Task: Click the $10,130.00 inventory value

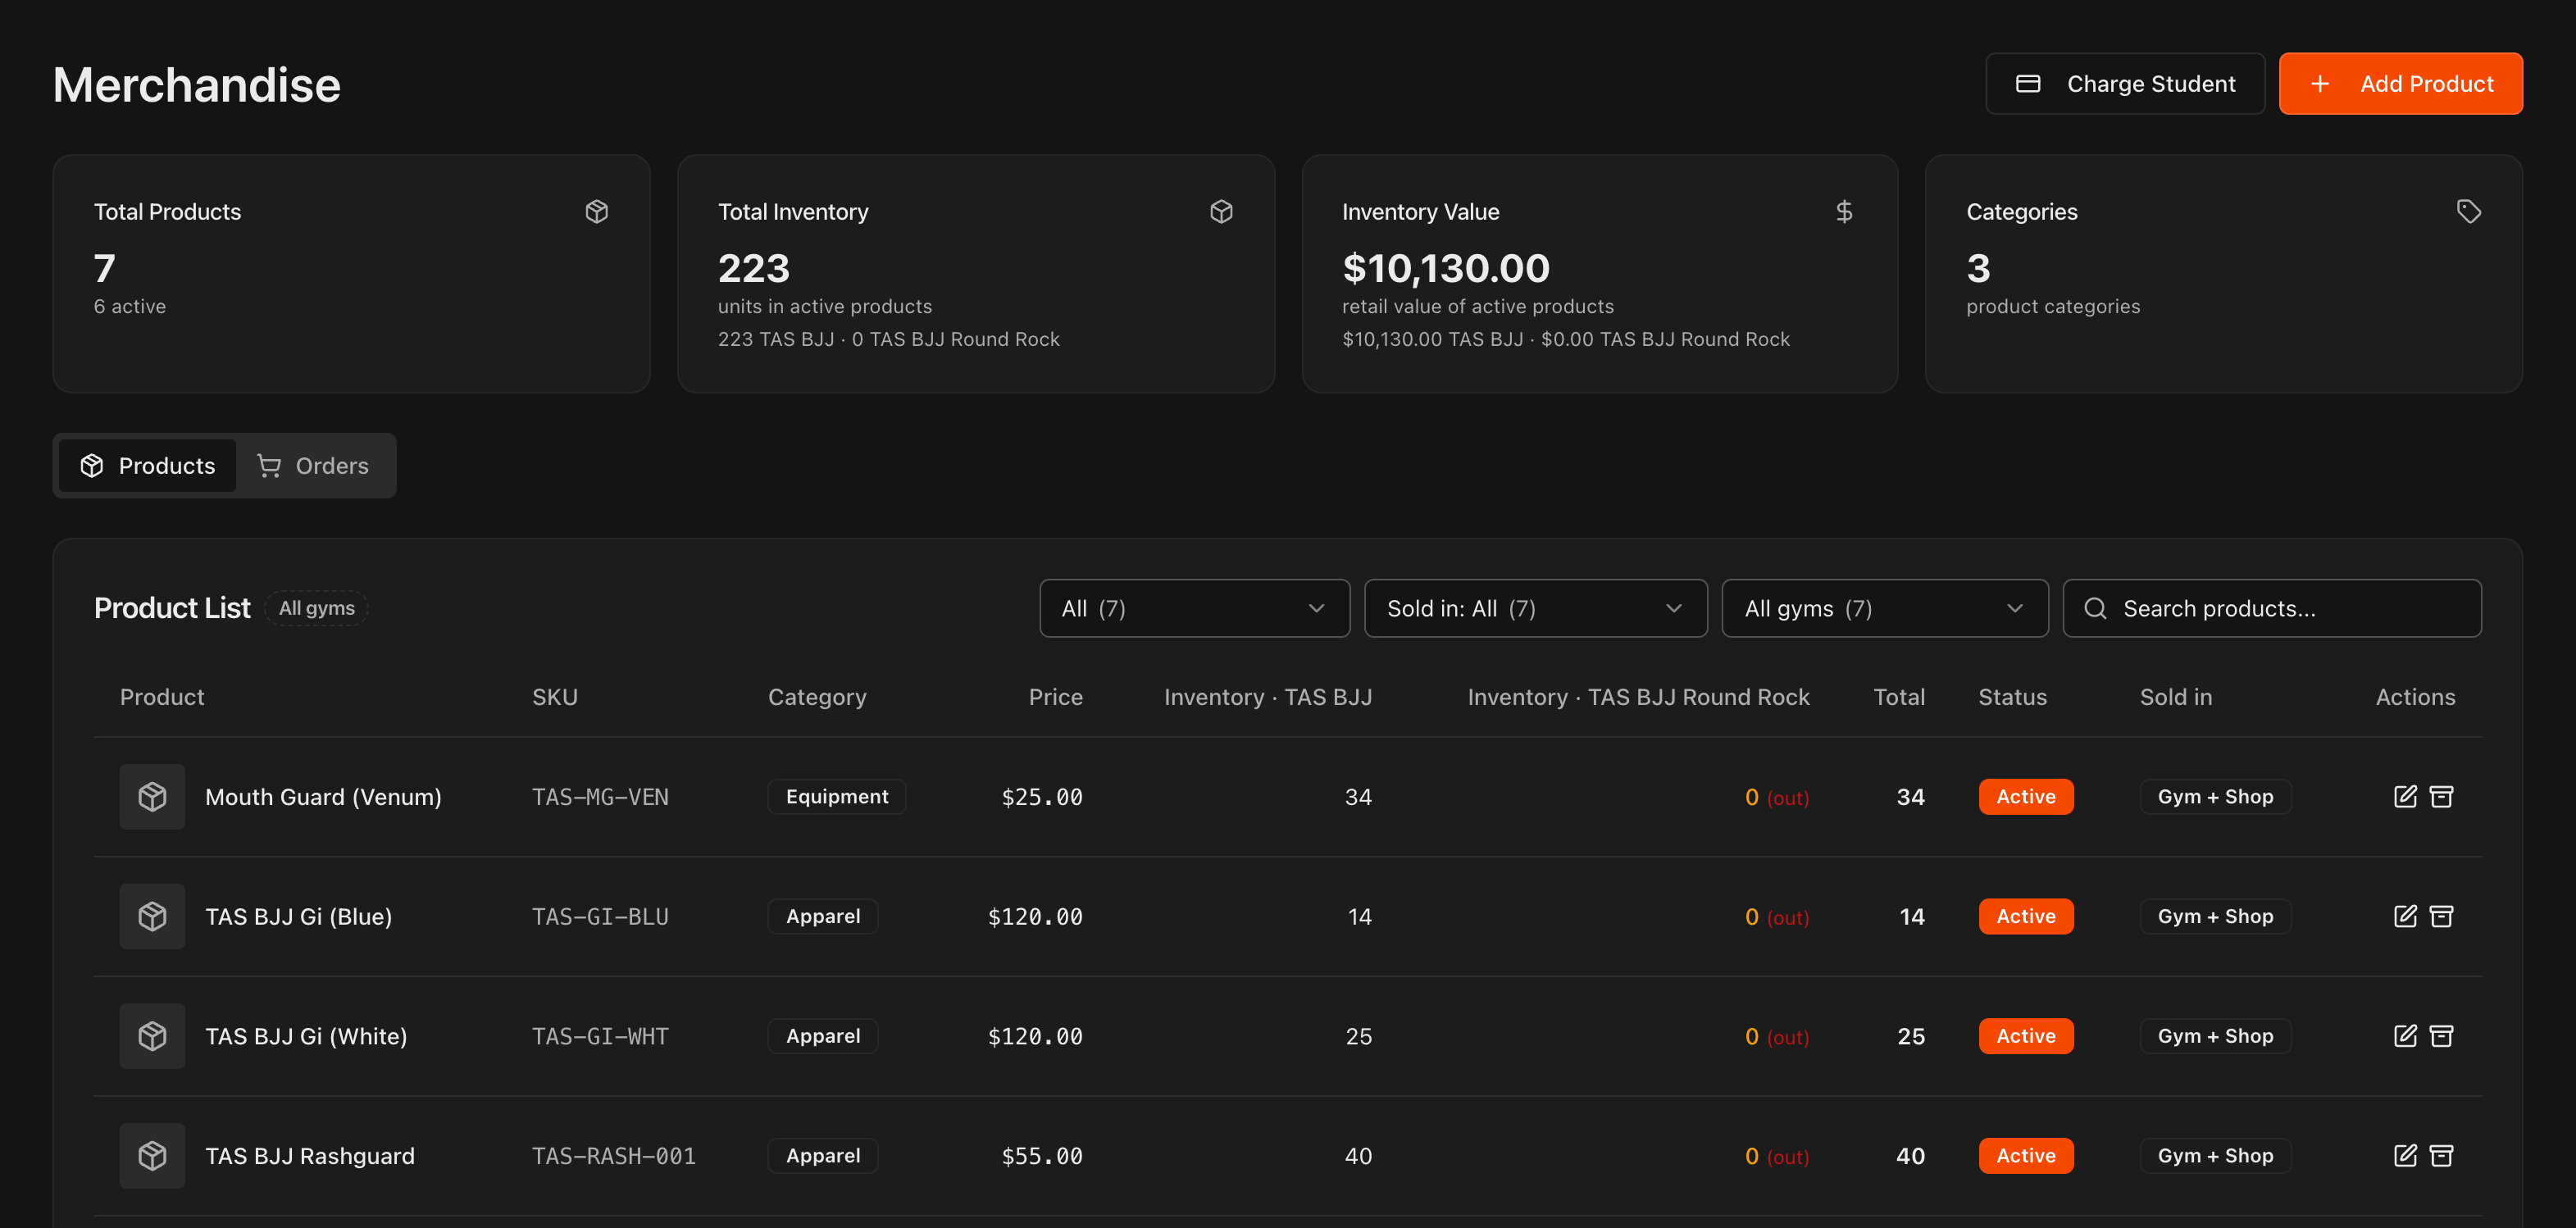Action: coord(1446,268)
